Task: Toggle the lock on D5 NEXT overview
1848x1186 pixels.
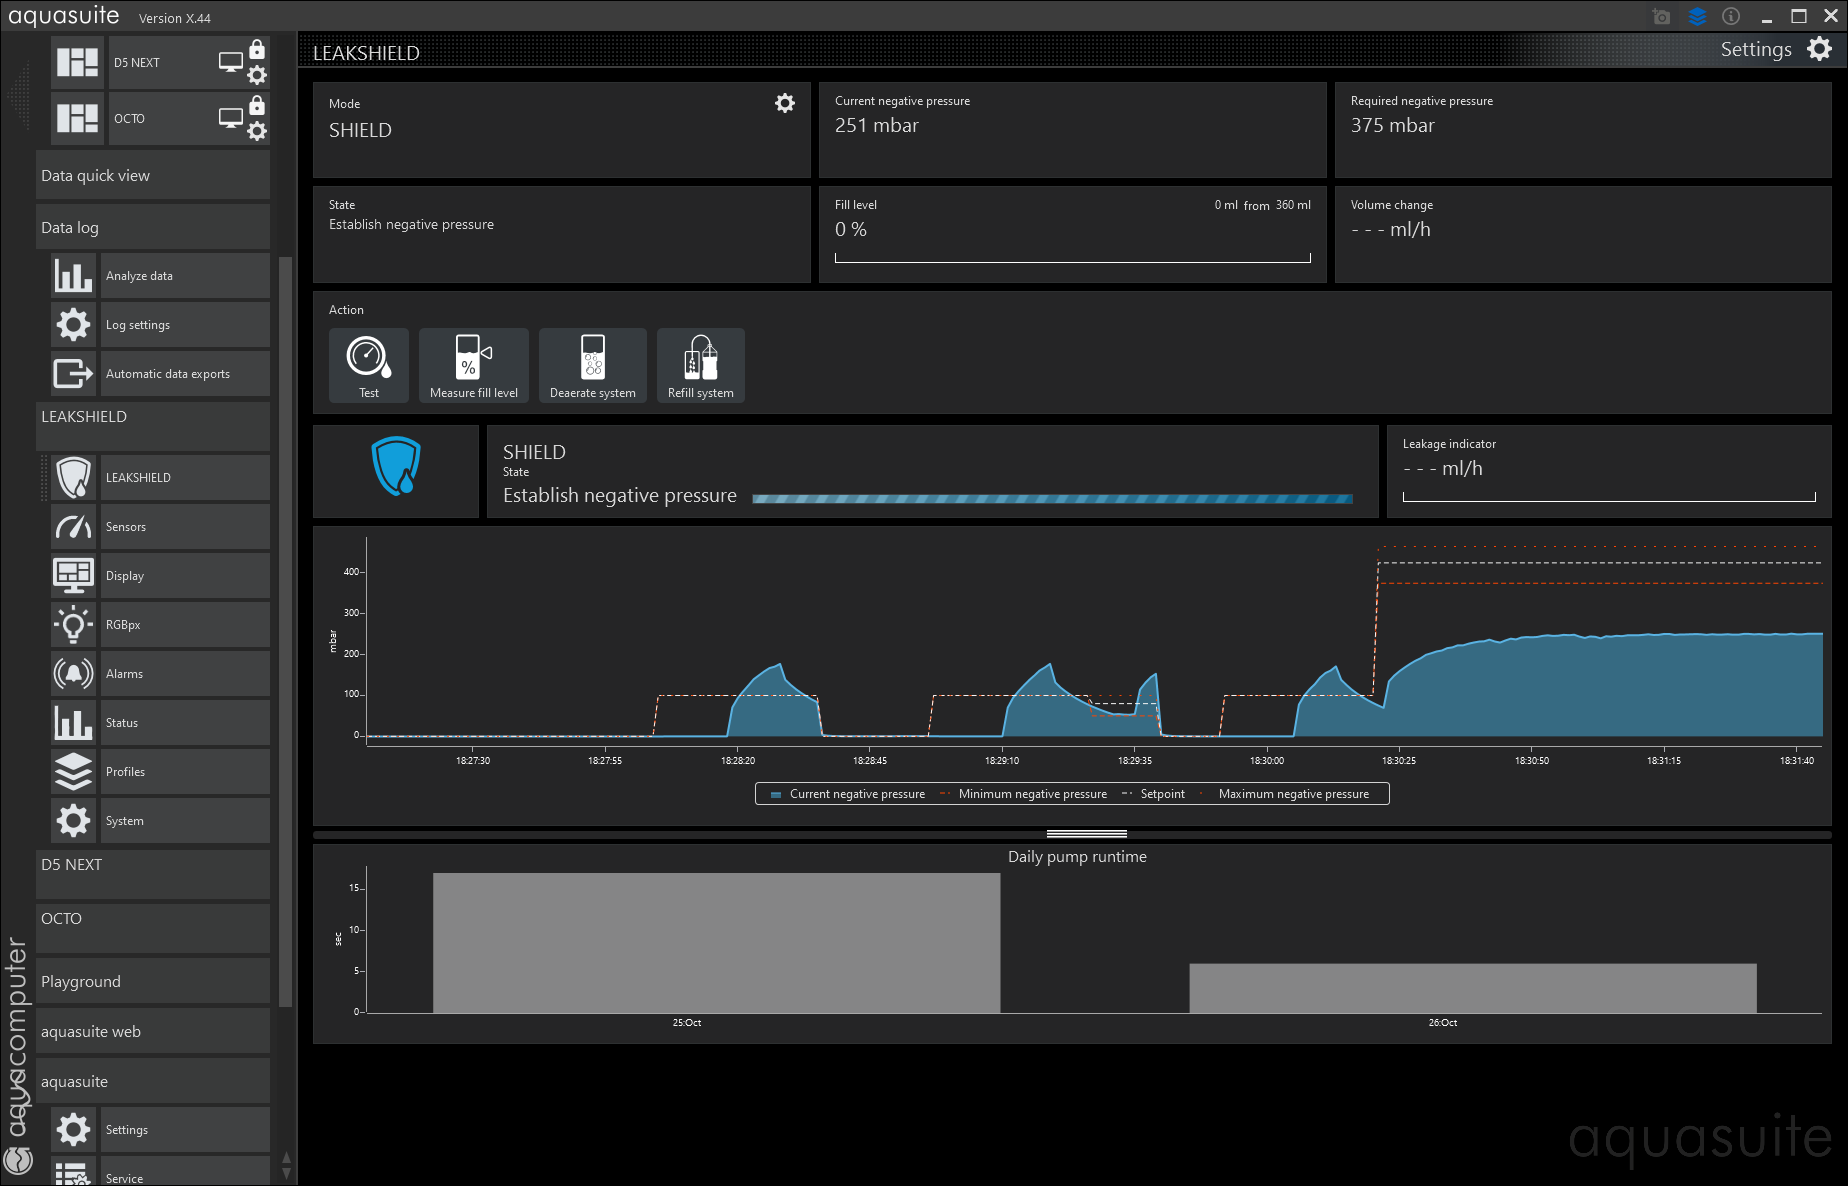Action: [x=257, y=50]
